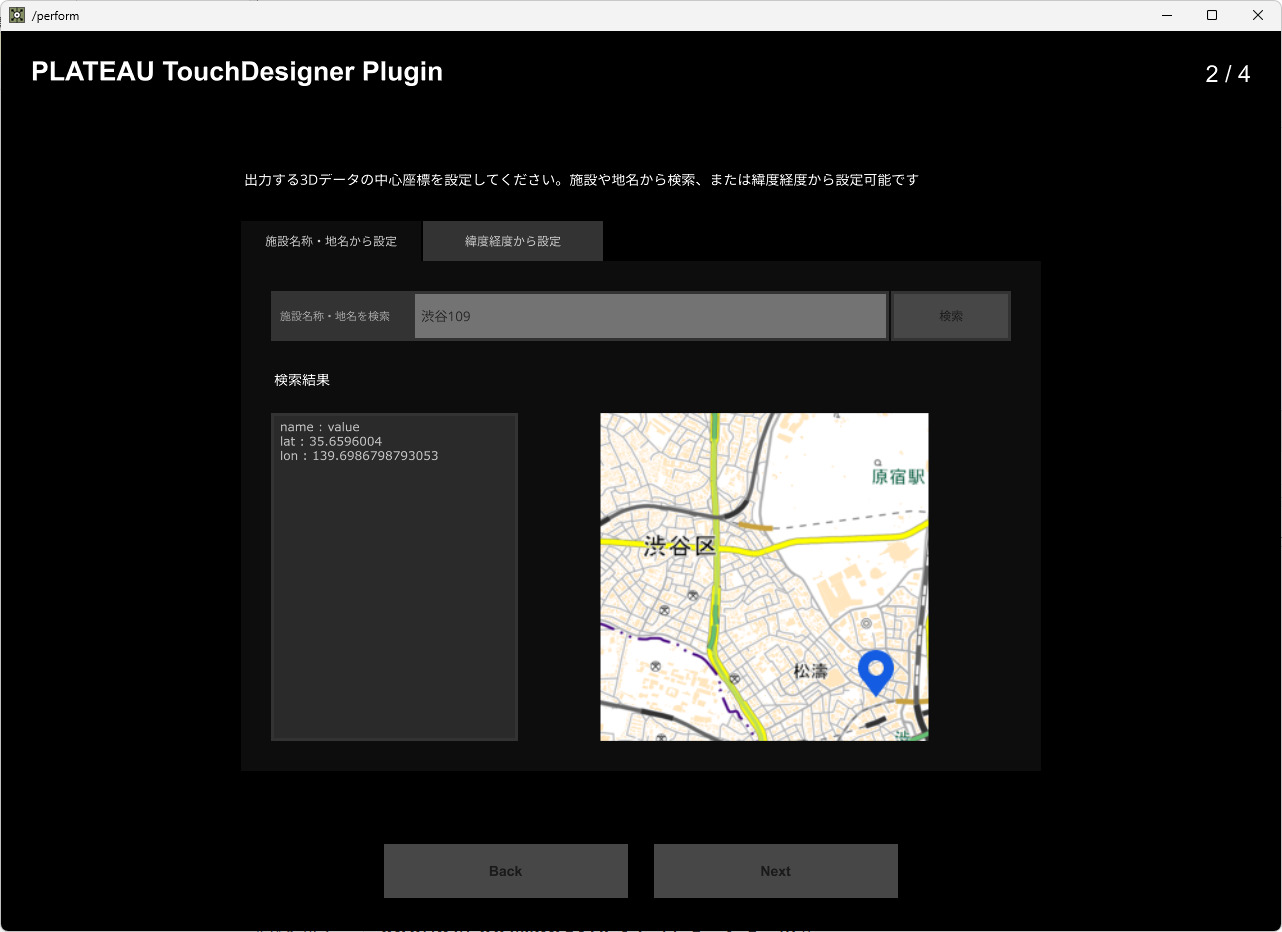This screenshot has width=1282, height=932.
Task: Click the TouchDesigner app icon in title bar
Action: pos(16,15)
